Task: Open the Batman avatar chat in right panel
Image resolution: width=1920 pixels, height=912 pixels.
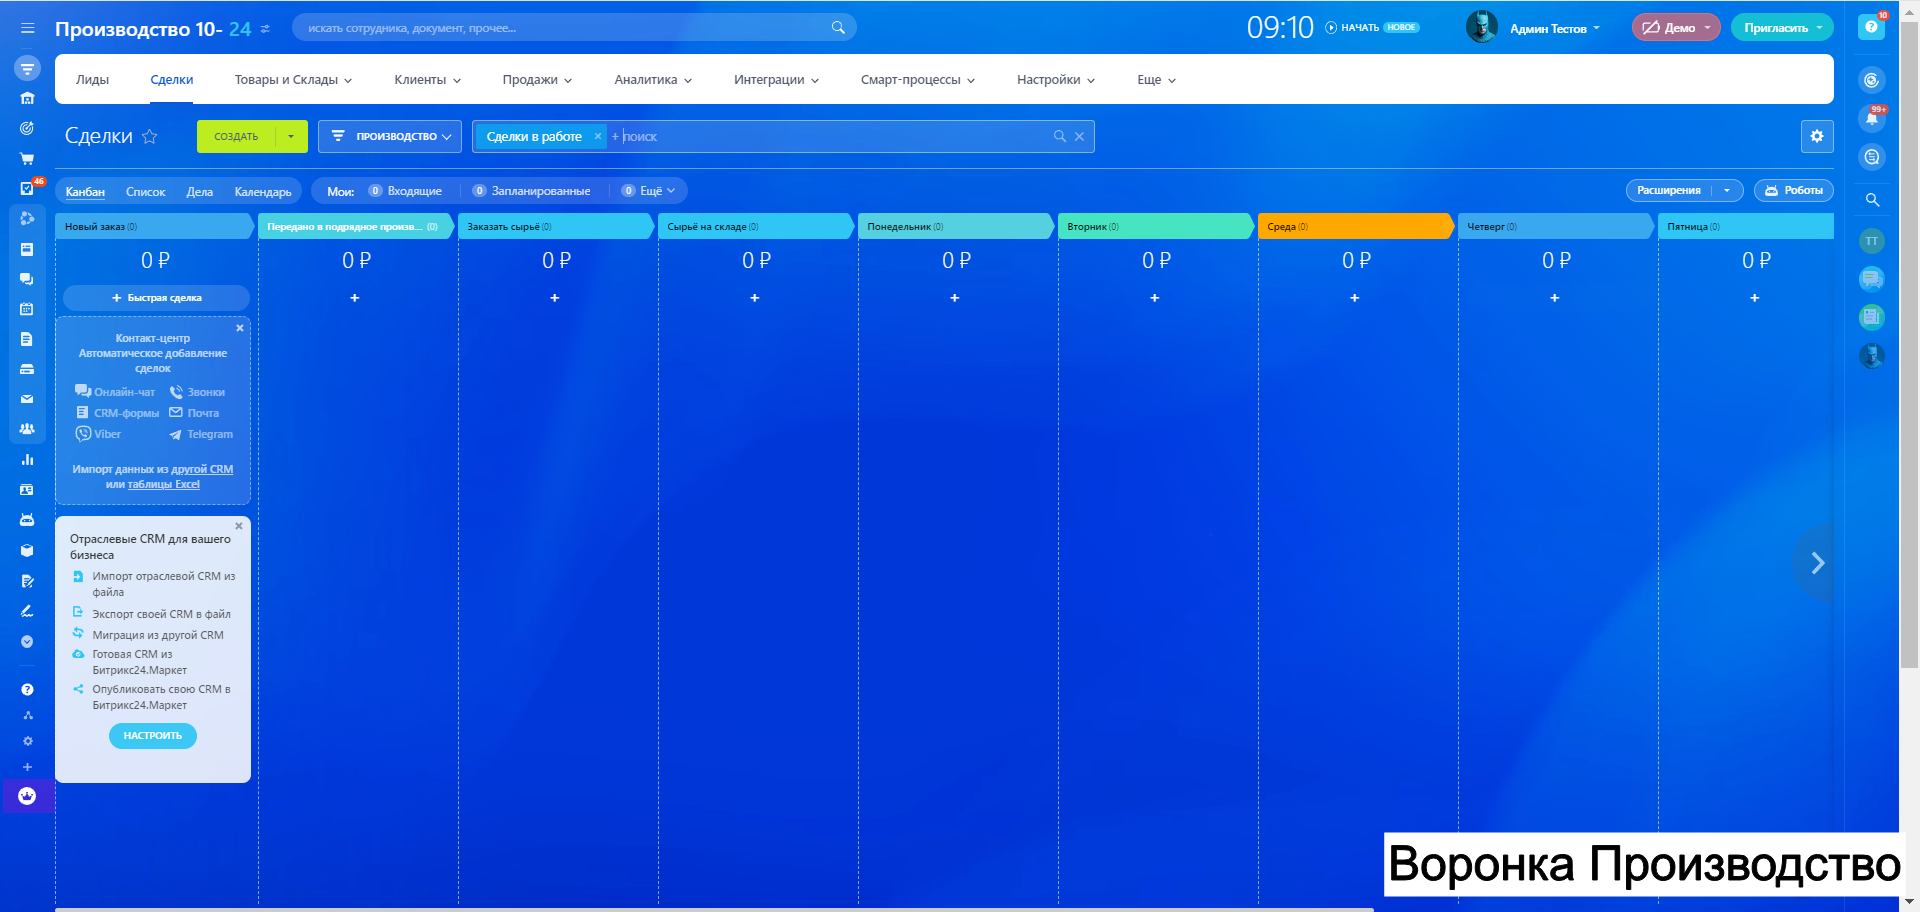Action: (x=1872, y=355)
